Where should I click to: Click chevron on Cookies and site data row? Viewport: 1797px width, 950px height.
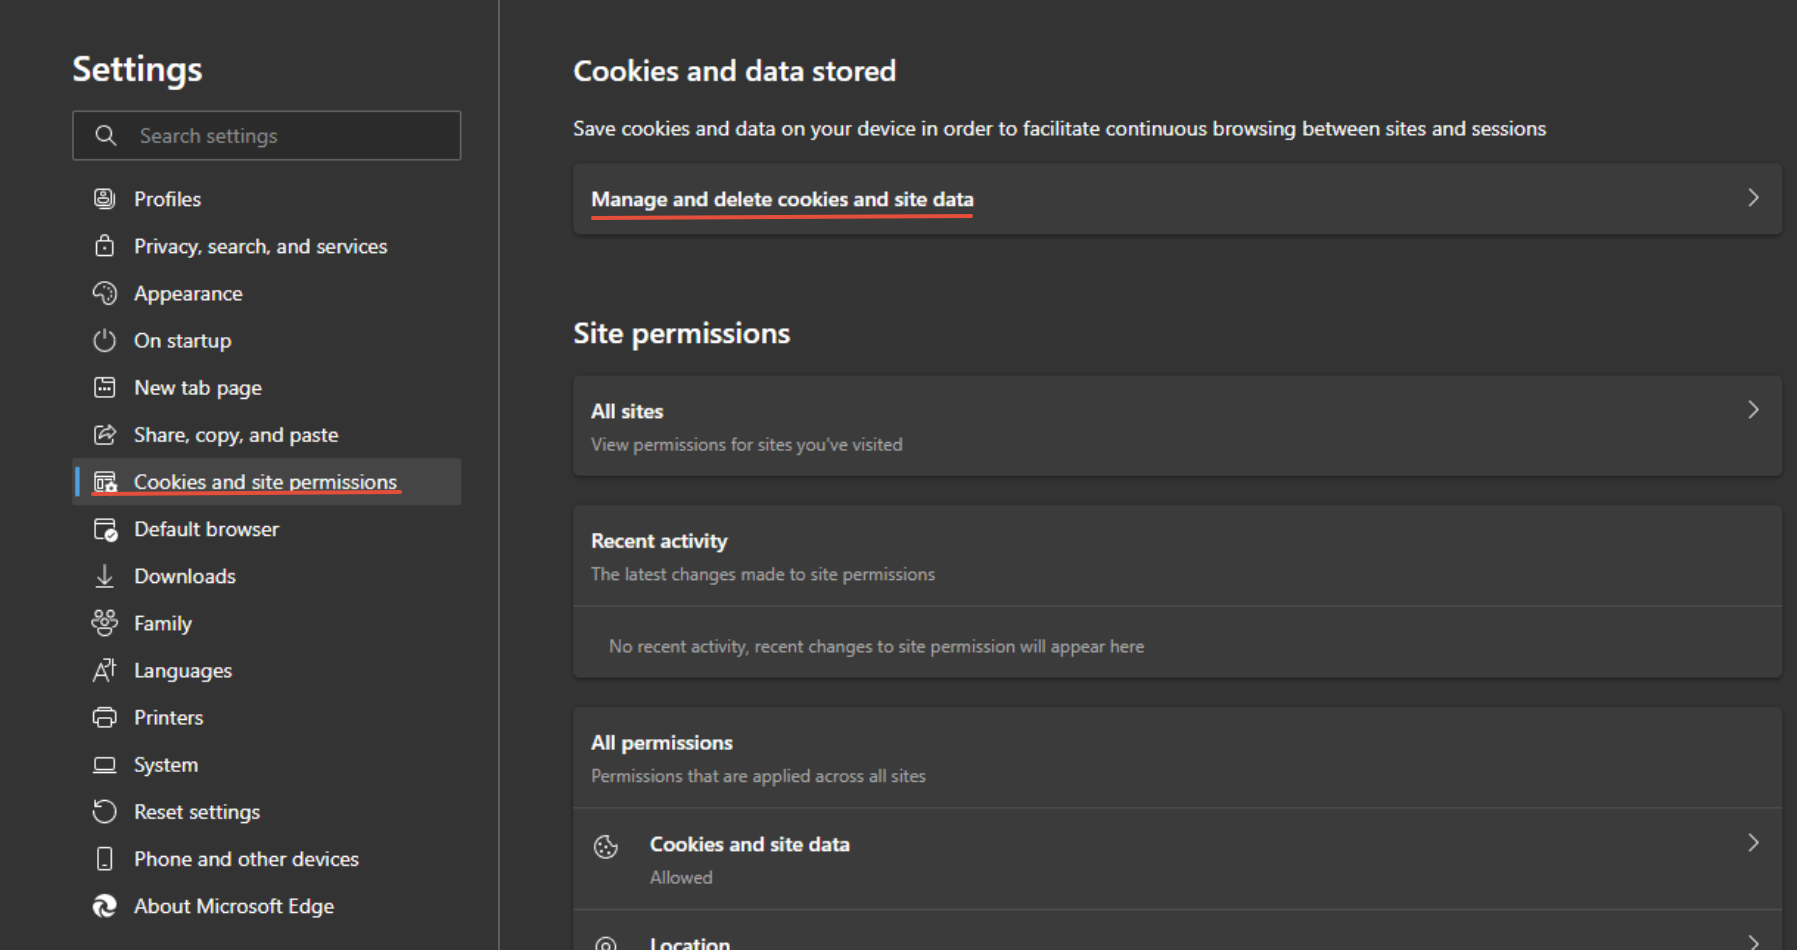1753,843
